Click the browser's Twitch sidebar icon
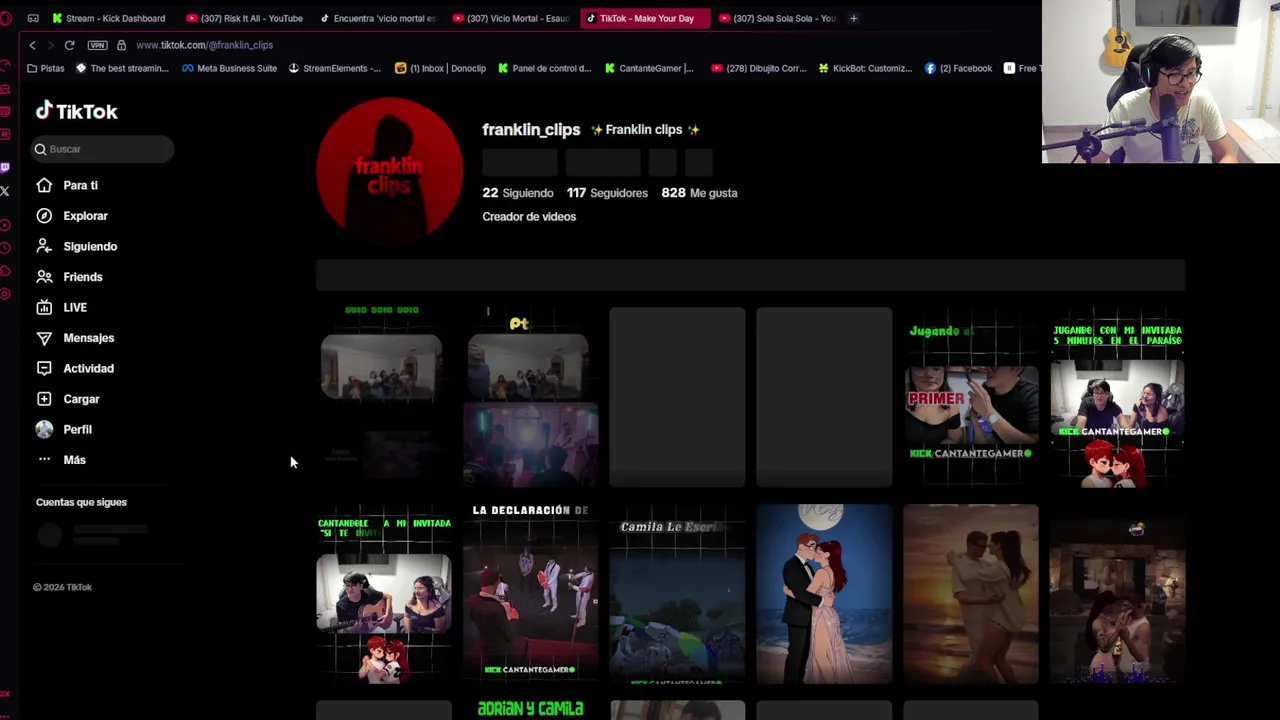Viewport: 1280px width, 720px height. point(6,167)
